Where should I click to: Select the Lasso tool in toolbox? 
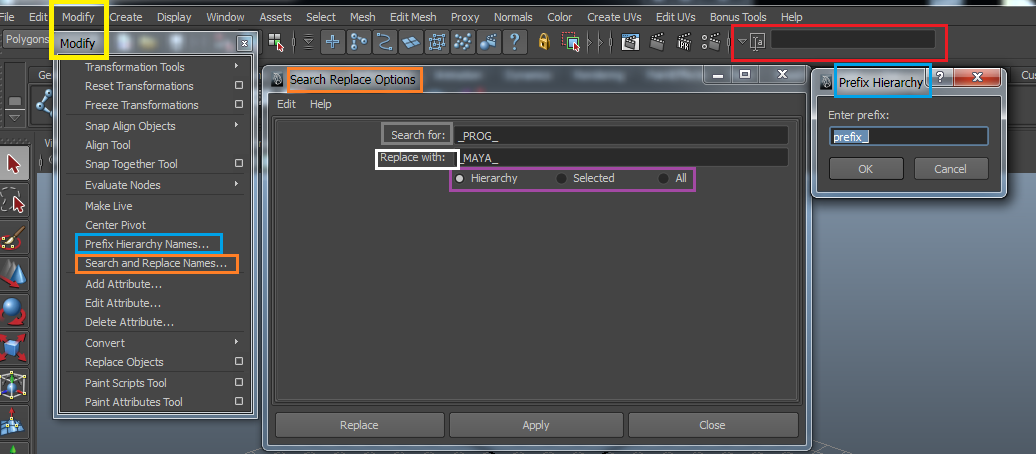click(14, 200)
